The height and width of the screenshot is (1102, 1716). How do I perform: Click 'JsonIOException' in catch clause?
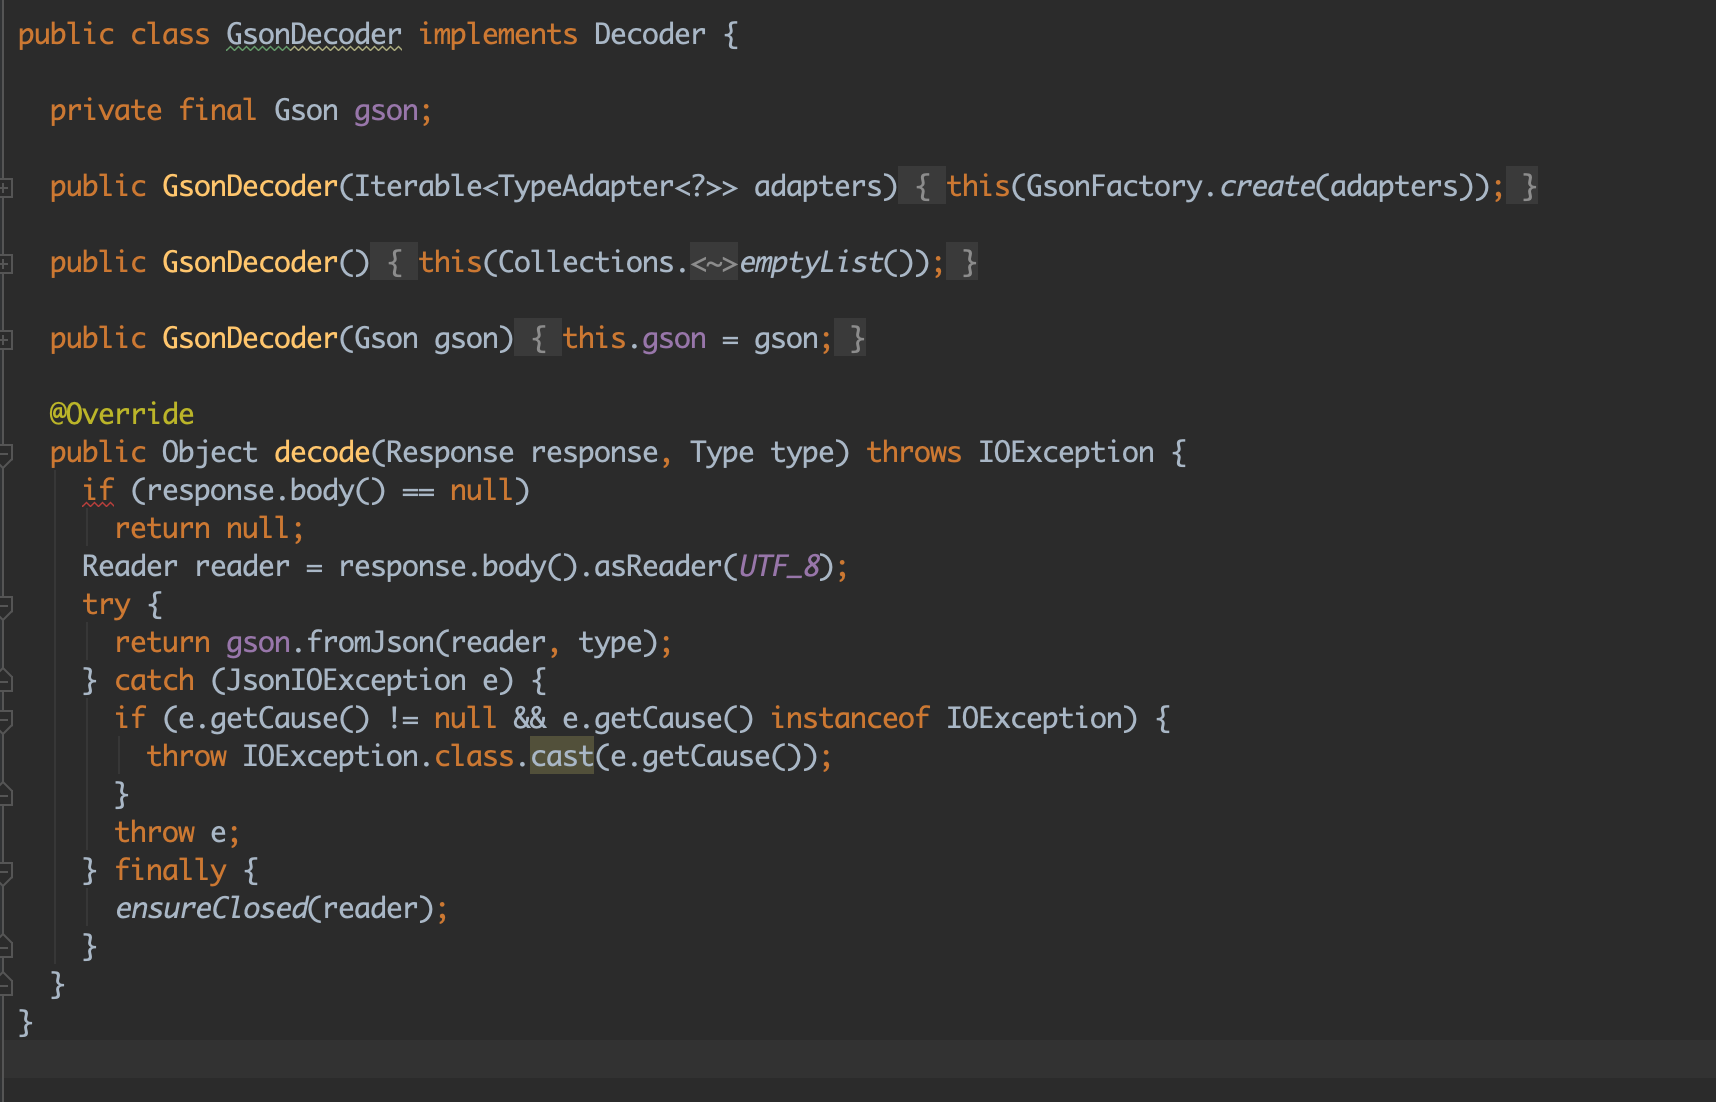coord(346,681)
